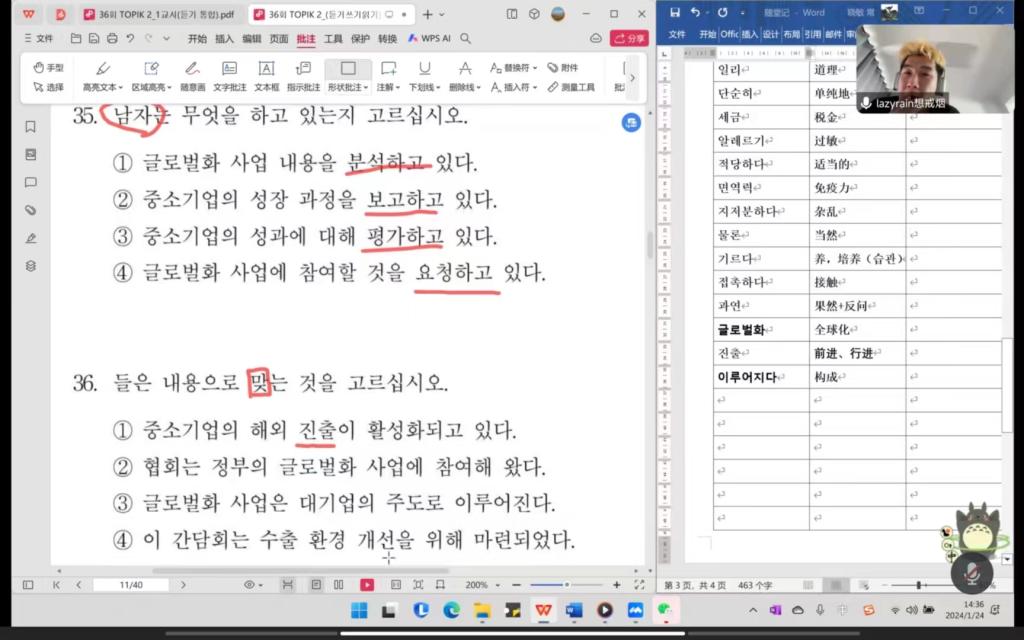Select the 文本框 text box tool
The width and height of the screenshot is (1024, 640).
[266, 76]
